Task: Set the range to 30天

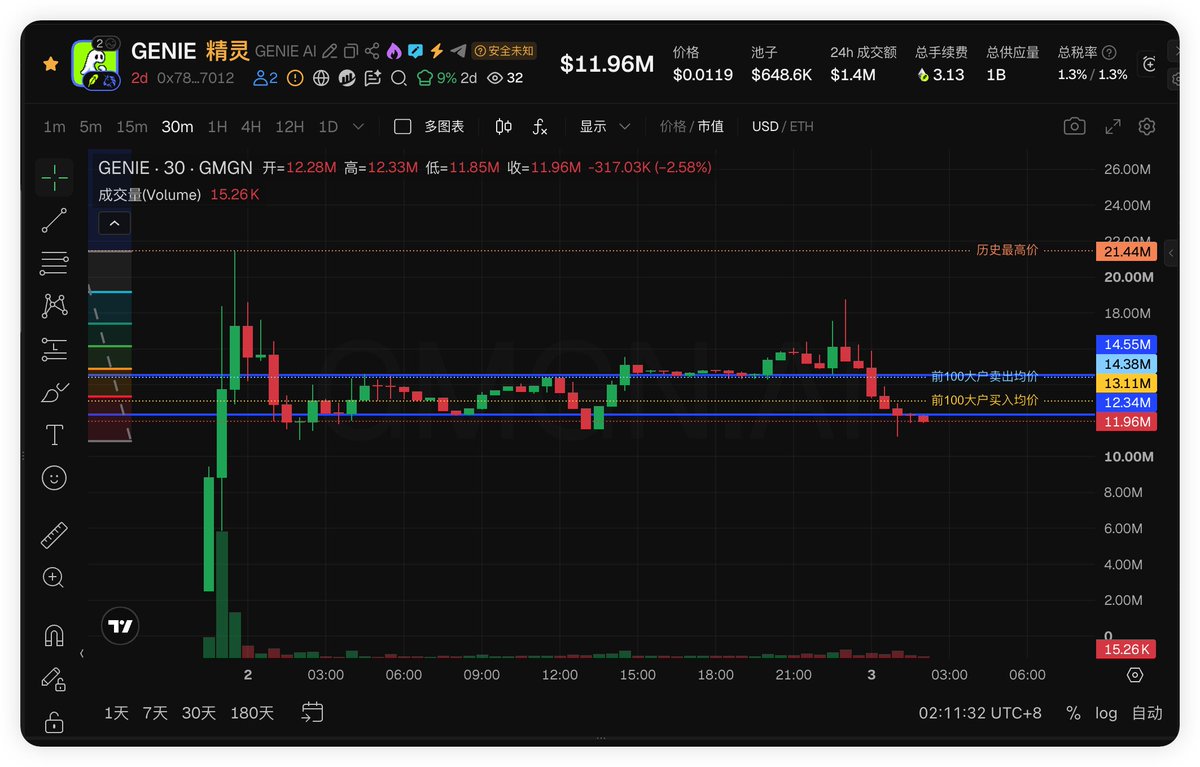Action: coord(199,713)
